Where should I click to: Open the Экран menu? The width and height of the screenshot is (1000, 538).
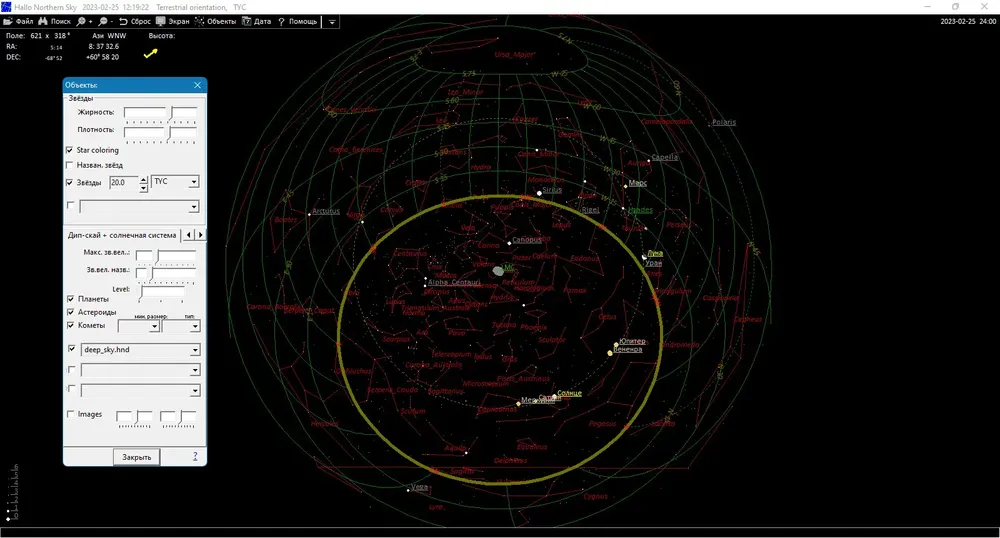[x=173, y=21]
